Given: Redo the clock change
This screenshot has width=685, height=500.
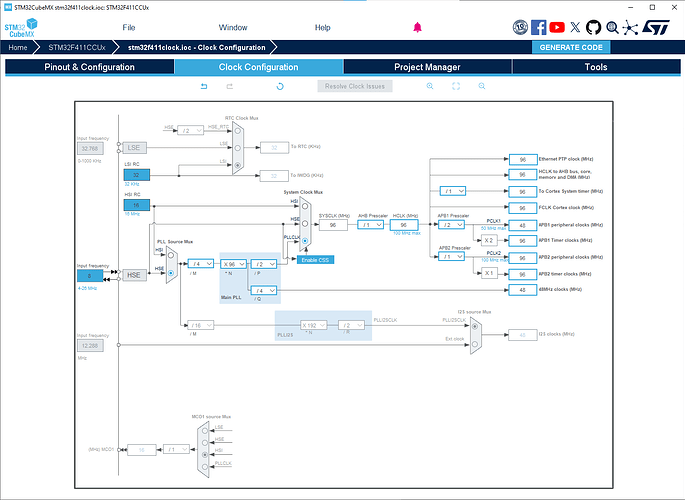Looking at the screenshot, I should tap(230, 86).
